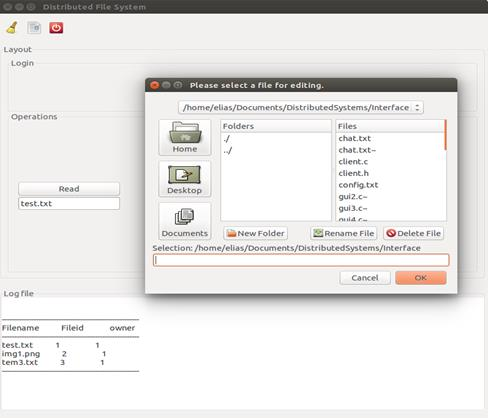Click the Read button in Operations
Screen dimensions: 488x418
[69, 189]
